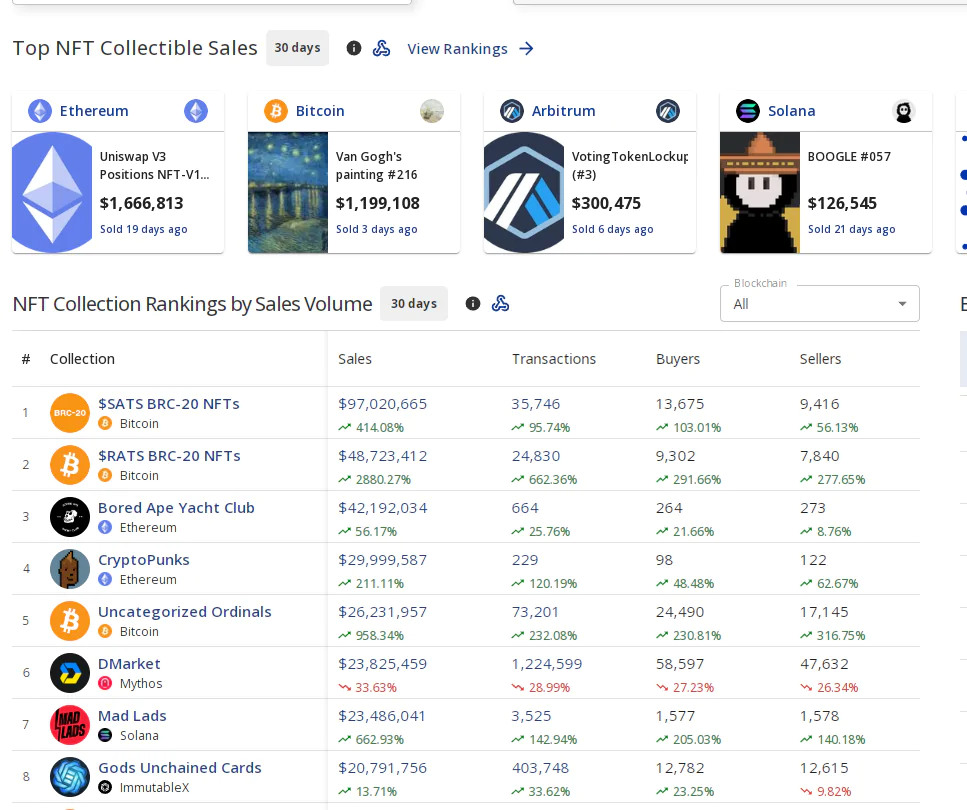Viewport: 967px width, 810px height.
Task: Sort by Sellers column header
Action: pyautogui.click(x=820, y=359)
